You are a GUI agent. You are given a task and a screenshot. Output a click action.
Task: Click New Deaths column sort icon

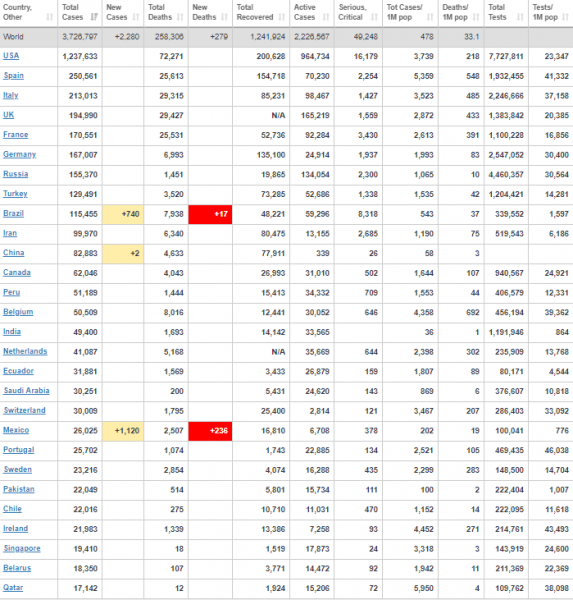(224, 17)
